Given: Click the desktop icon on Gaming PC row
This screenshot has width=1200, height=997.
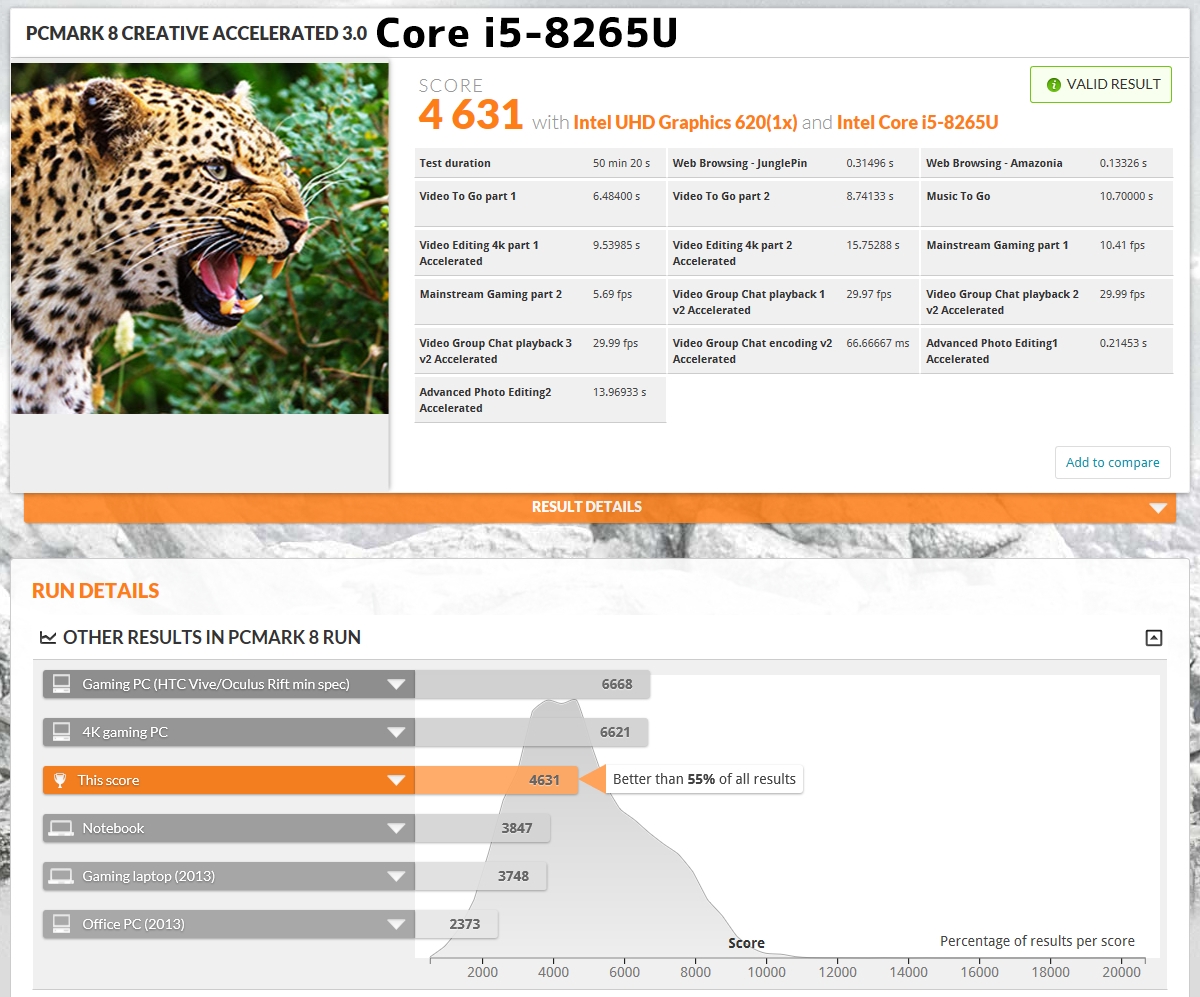Looking at the screenshot, I should 62,684.
